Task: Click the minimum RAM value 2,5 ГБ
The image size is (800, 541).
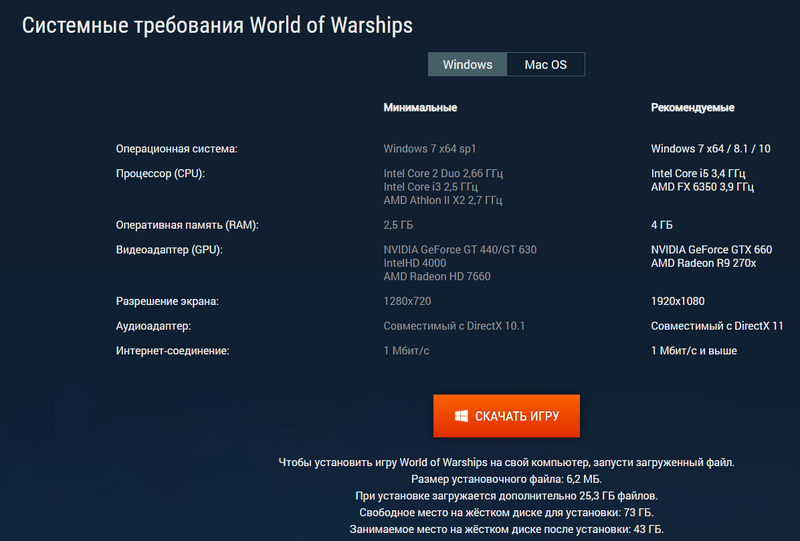Action: pyautogui.click(x=398, y=225)
